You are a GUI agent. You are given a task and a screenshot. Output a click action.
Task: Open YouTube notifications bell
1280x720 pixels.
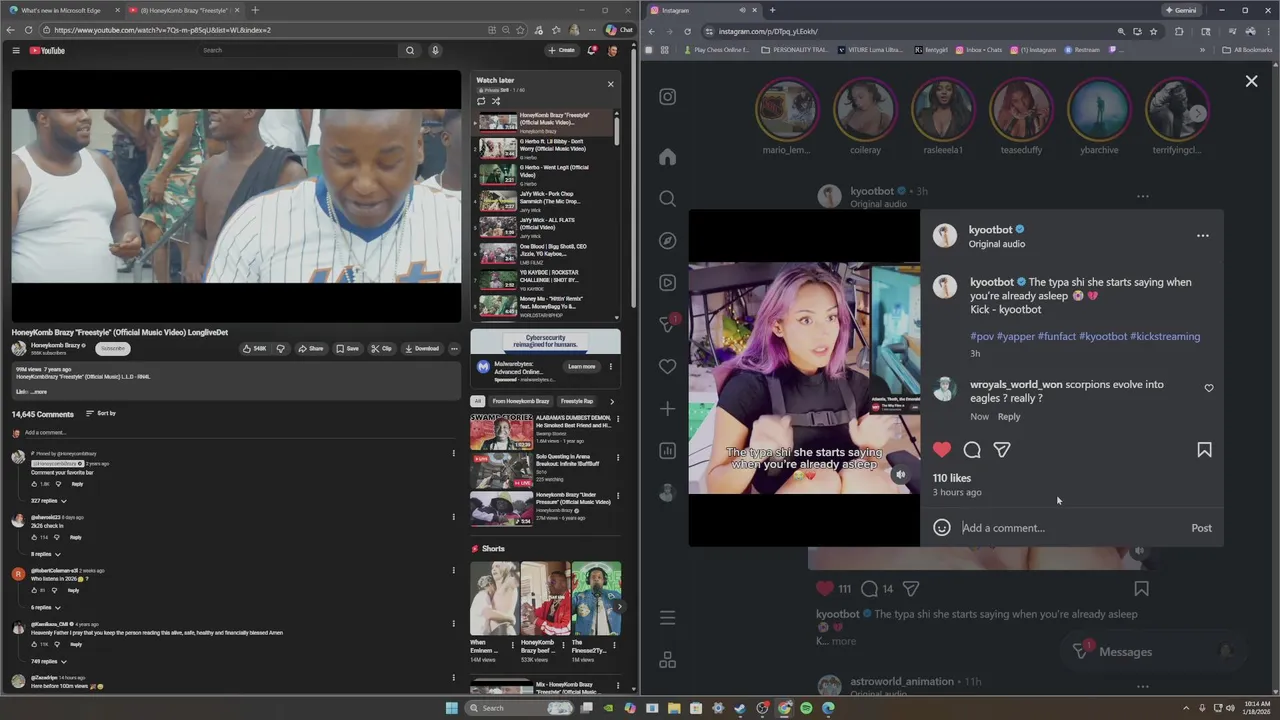[x=592, y=50]
